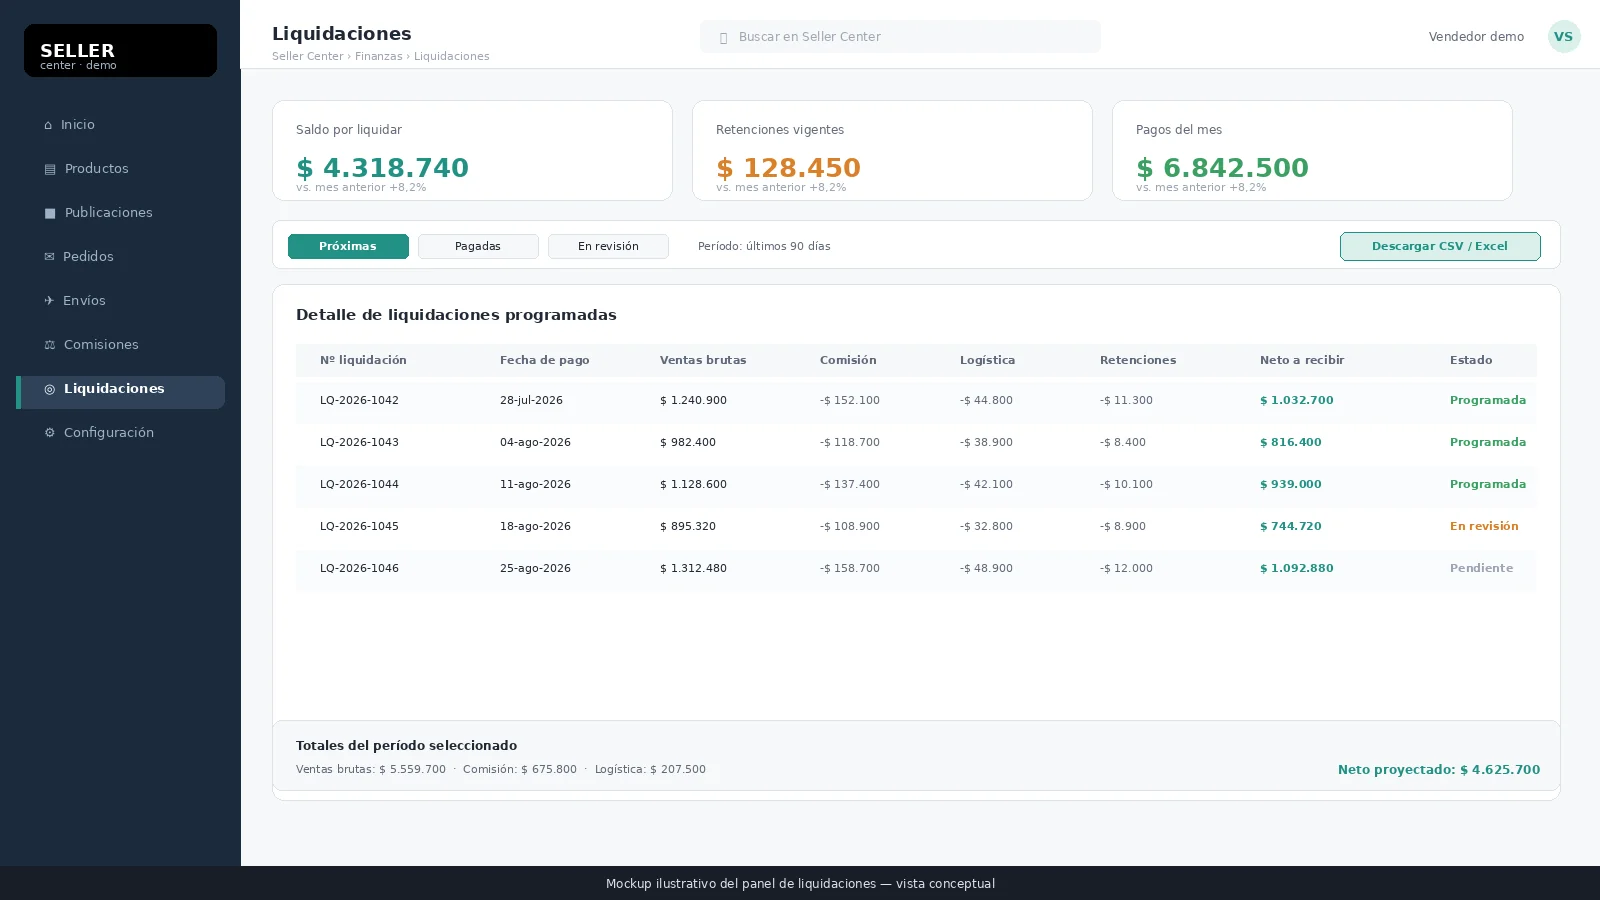Click the search icon in search bar
The image size is (1600, 900).
723,38
